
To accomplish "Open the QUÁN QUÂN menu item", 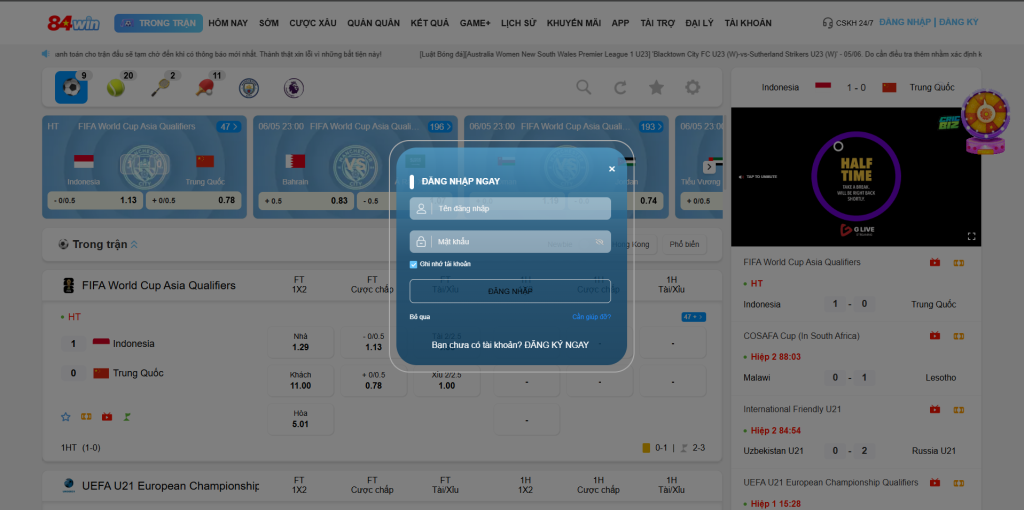I will [374, 23].
